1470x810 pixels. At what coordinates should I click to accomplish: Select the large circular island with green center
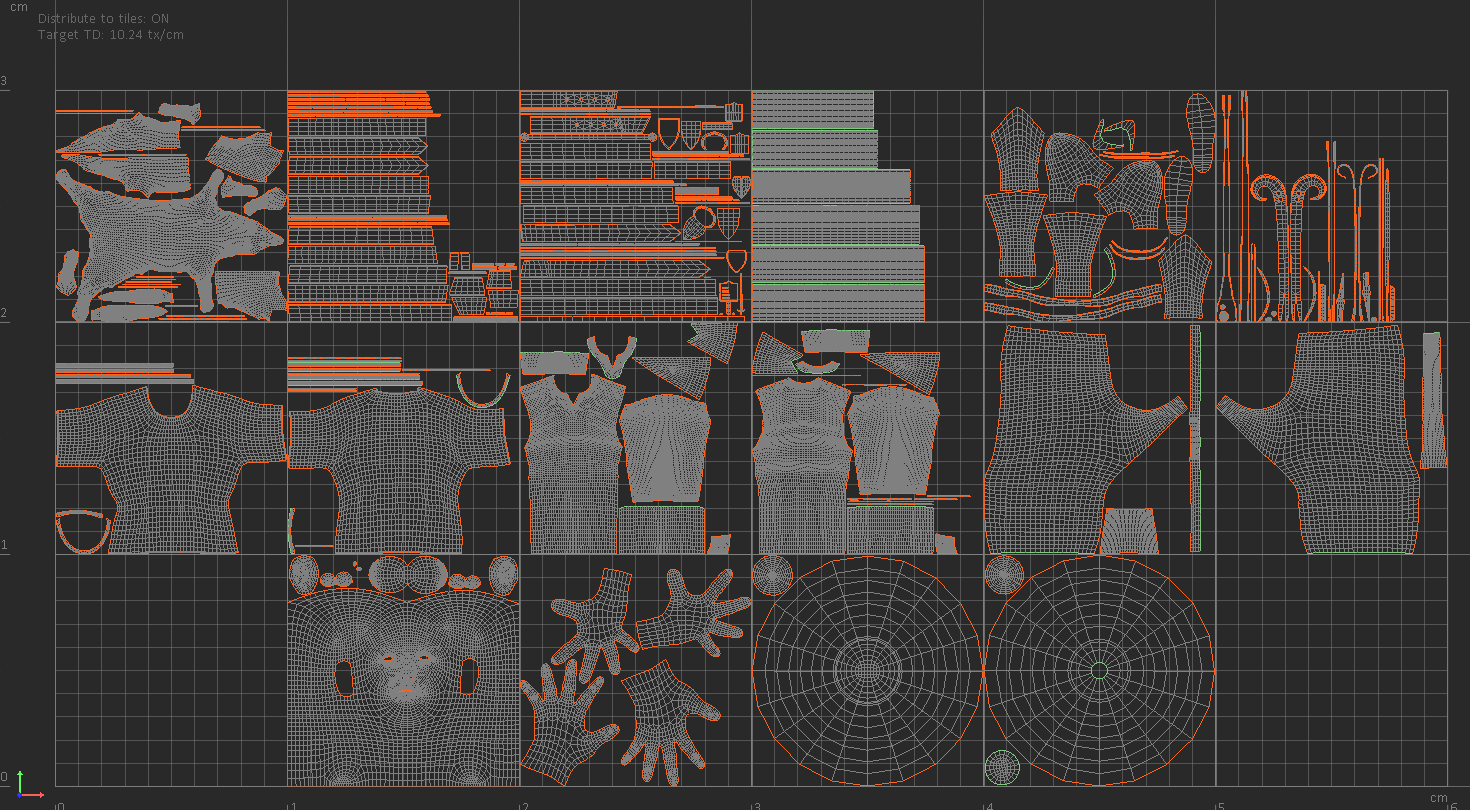pyautogui.click(x=1099, y=670)
